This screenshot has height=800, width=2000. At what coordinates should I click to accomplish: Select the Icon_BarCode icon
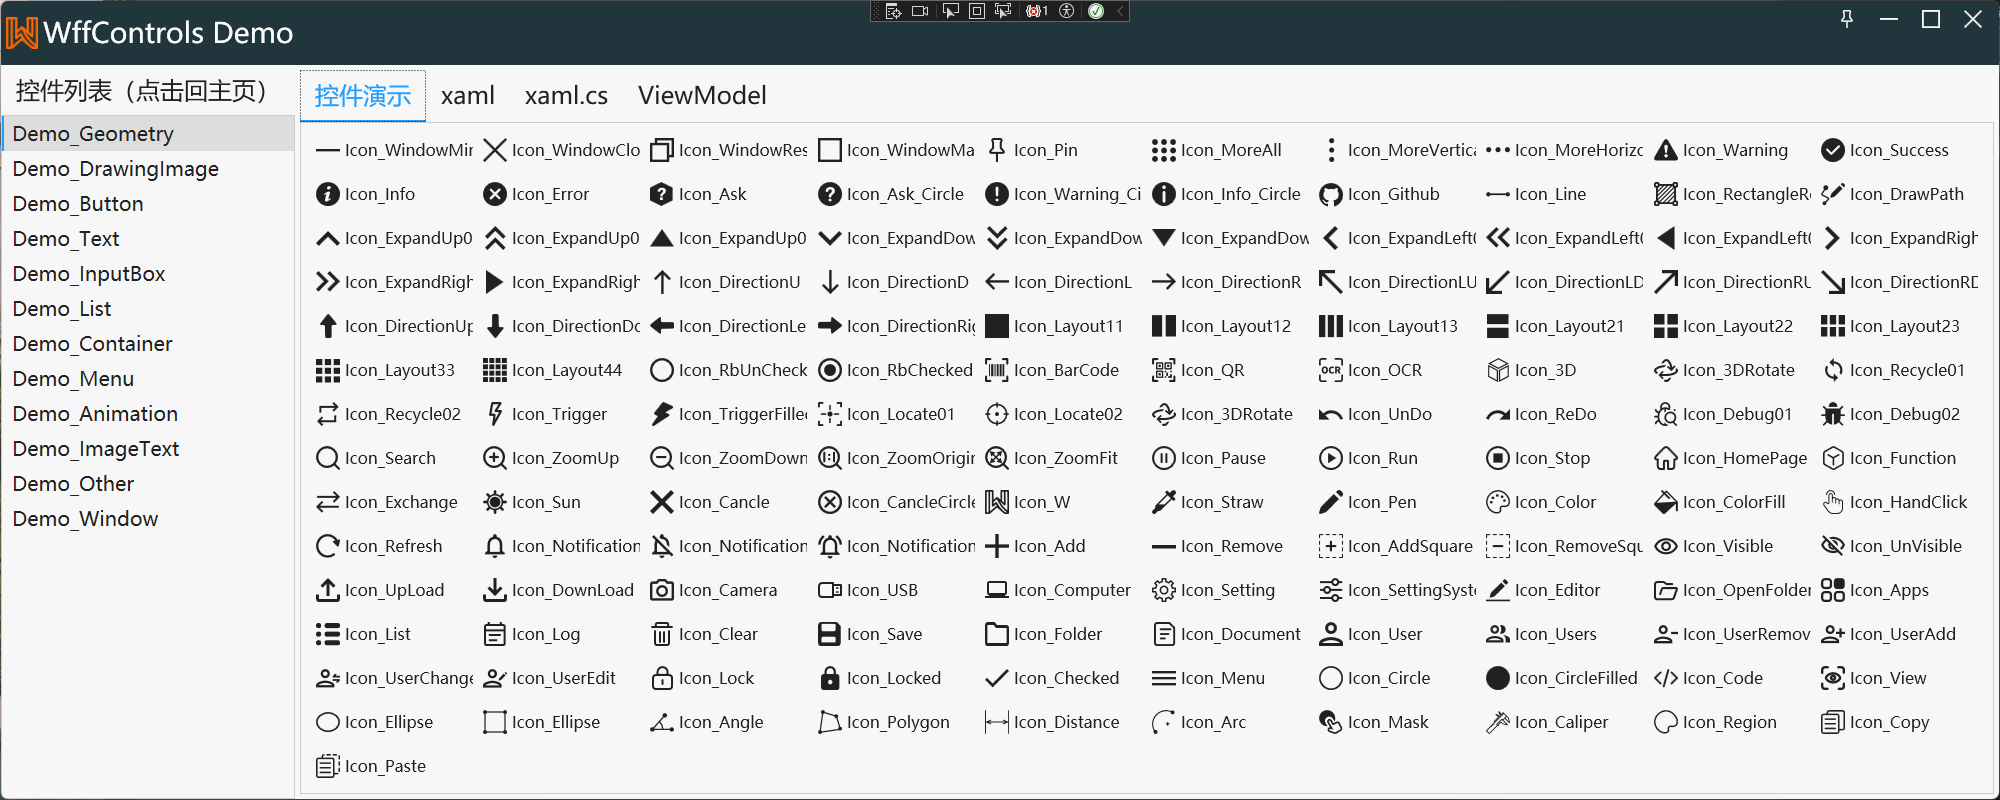pyautogui.click(x=996, y=370)
